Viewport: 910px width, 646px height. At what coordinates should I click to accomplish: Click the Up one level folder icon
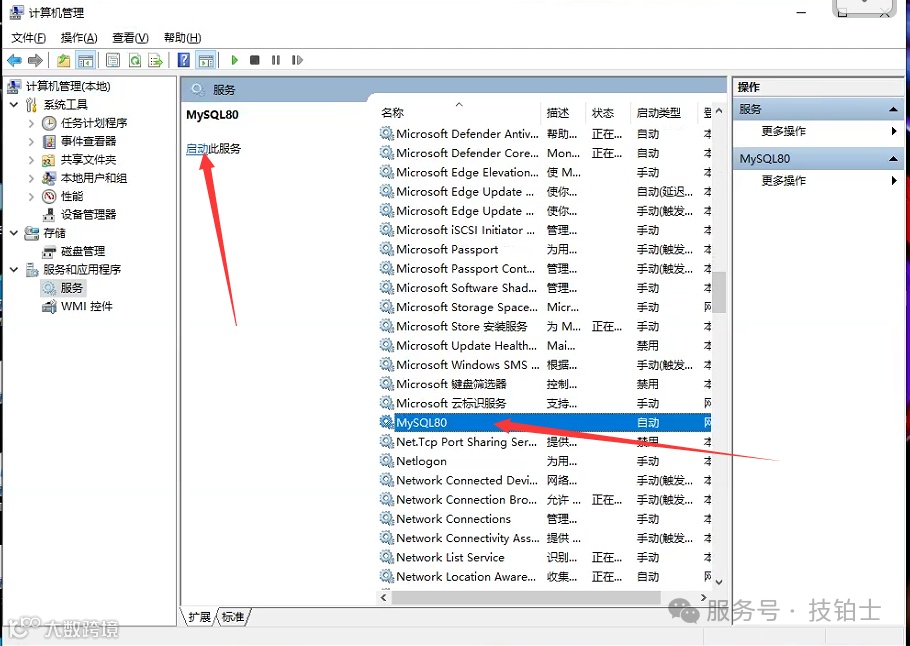point(64,60)
